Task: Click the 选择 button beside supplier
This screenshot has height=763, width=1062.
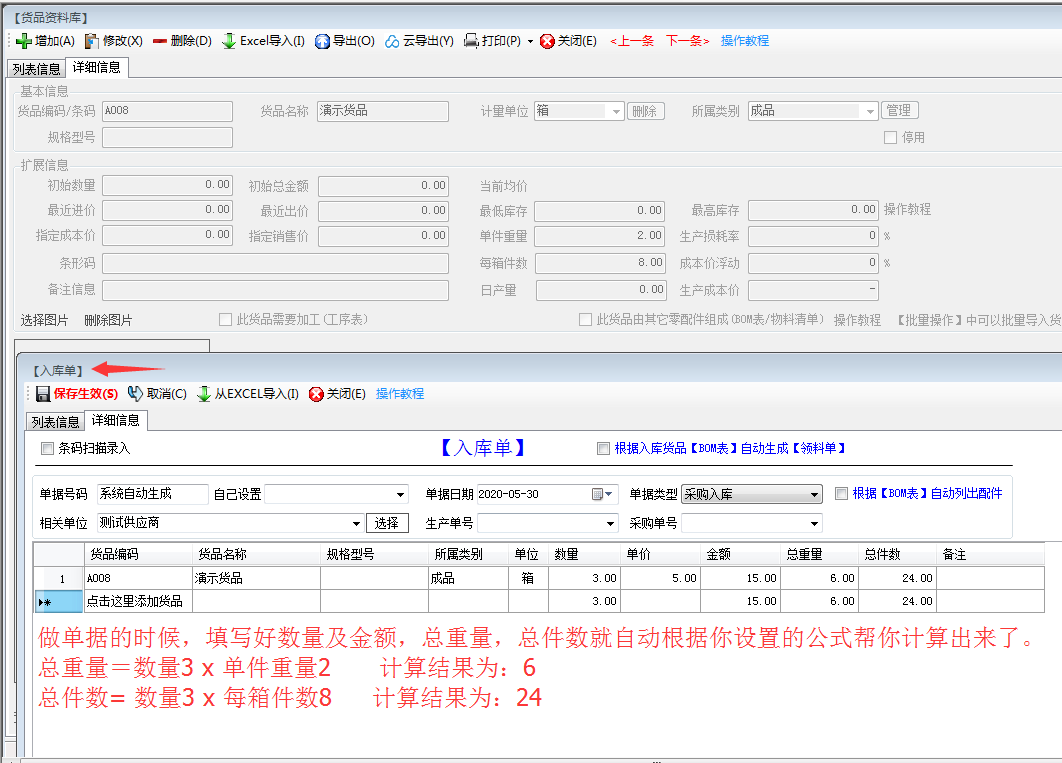Action: tap(387, 523)
